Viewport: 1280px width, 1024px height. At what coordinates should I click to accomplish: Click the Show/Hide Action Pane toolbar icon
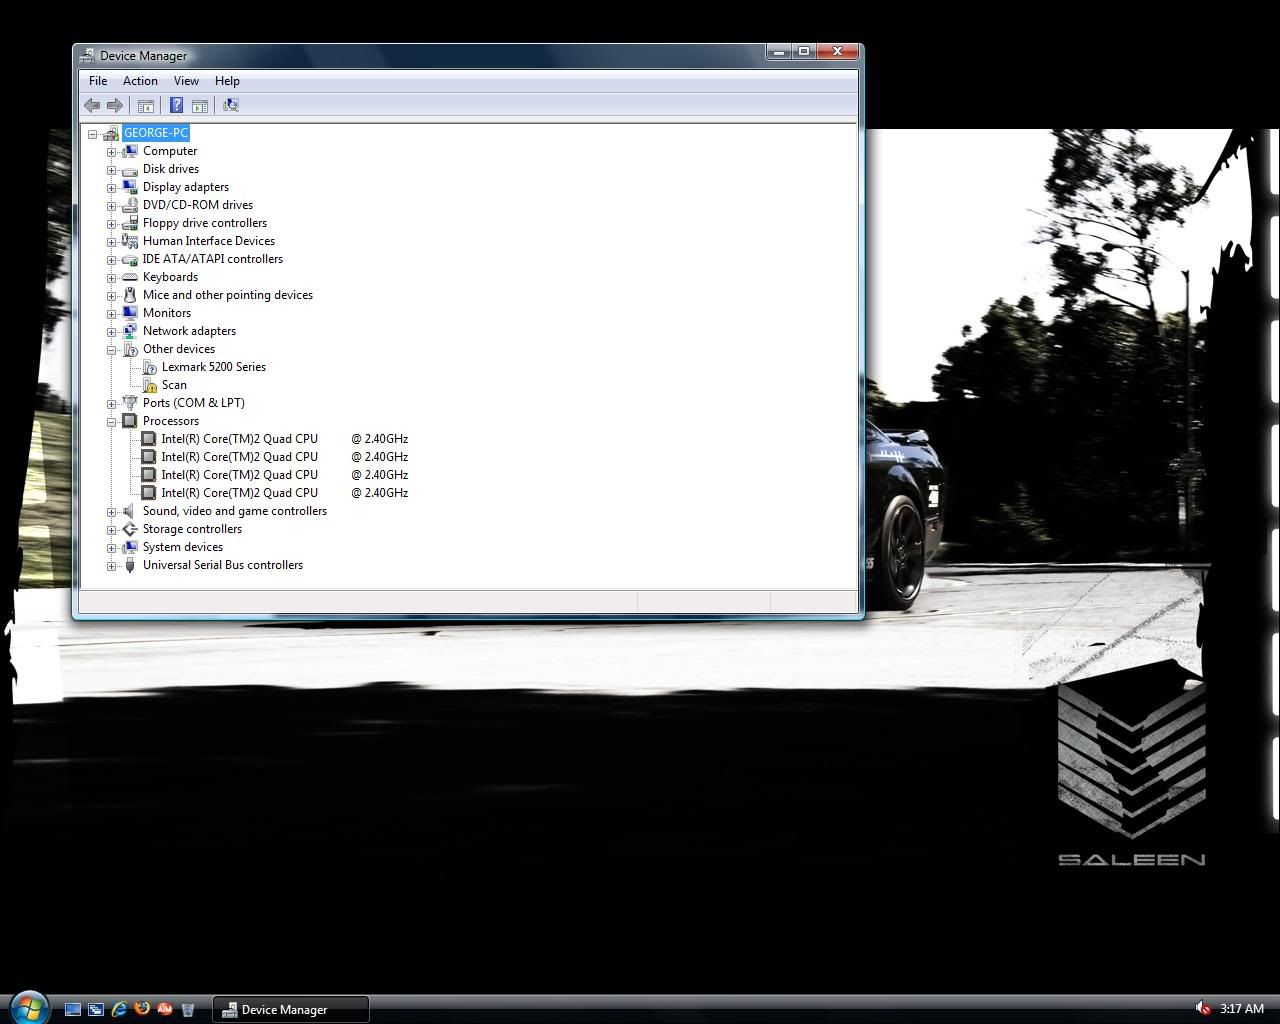click(200, 105)
